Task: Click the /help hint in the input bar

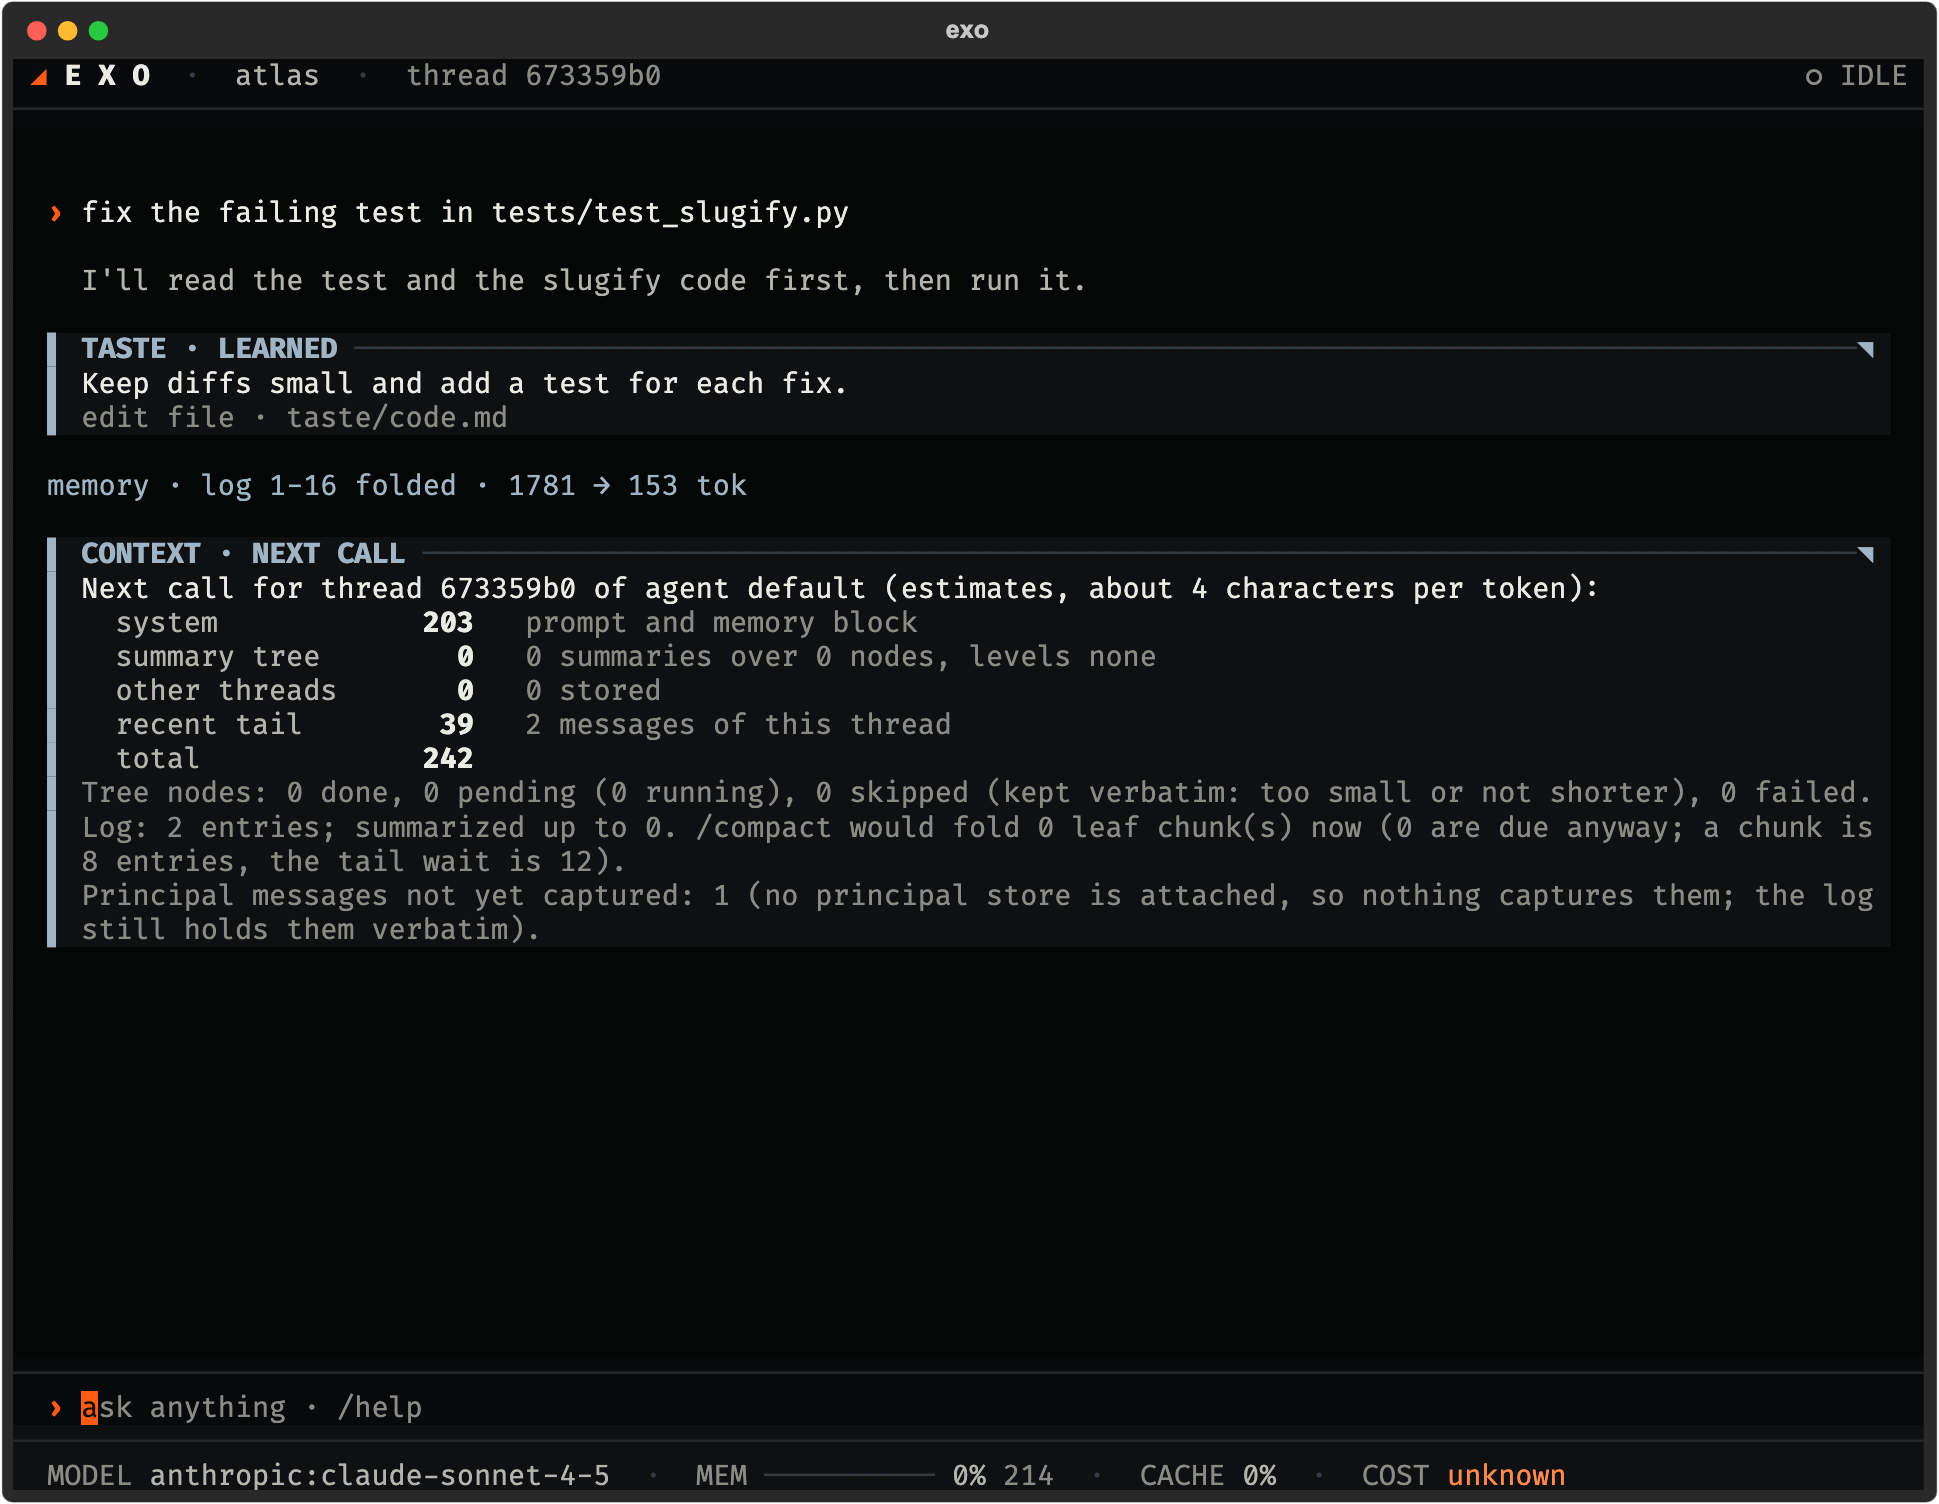Action: (x=380, y=1408)
